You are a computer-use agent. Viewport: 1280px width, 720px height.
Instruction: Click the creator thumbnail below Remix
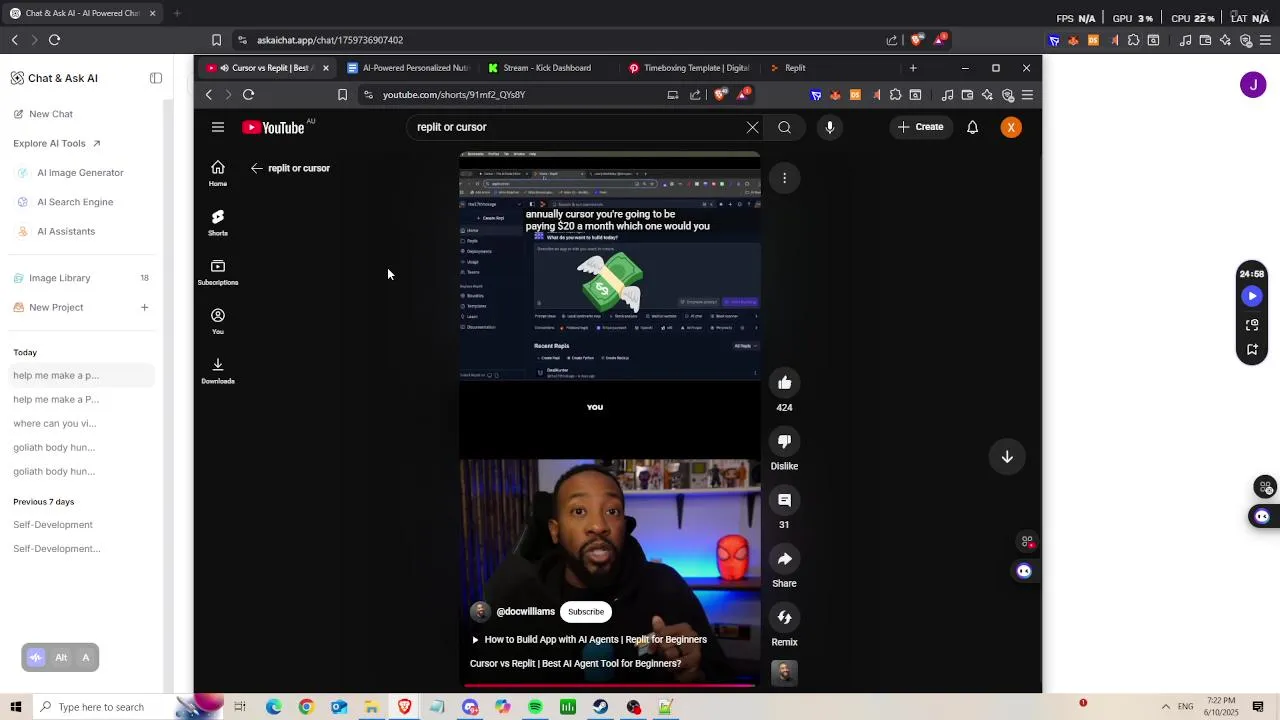(784, 673)
